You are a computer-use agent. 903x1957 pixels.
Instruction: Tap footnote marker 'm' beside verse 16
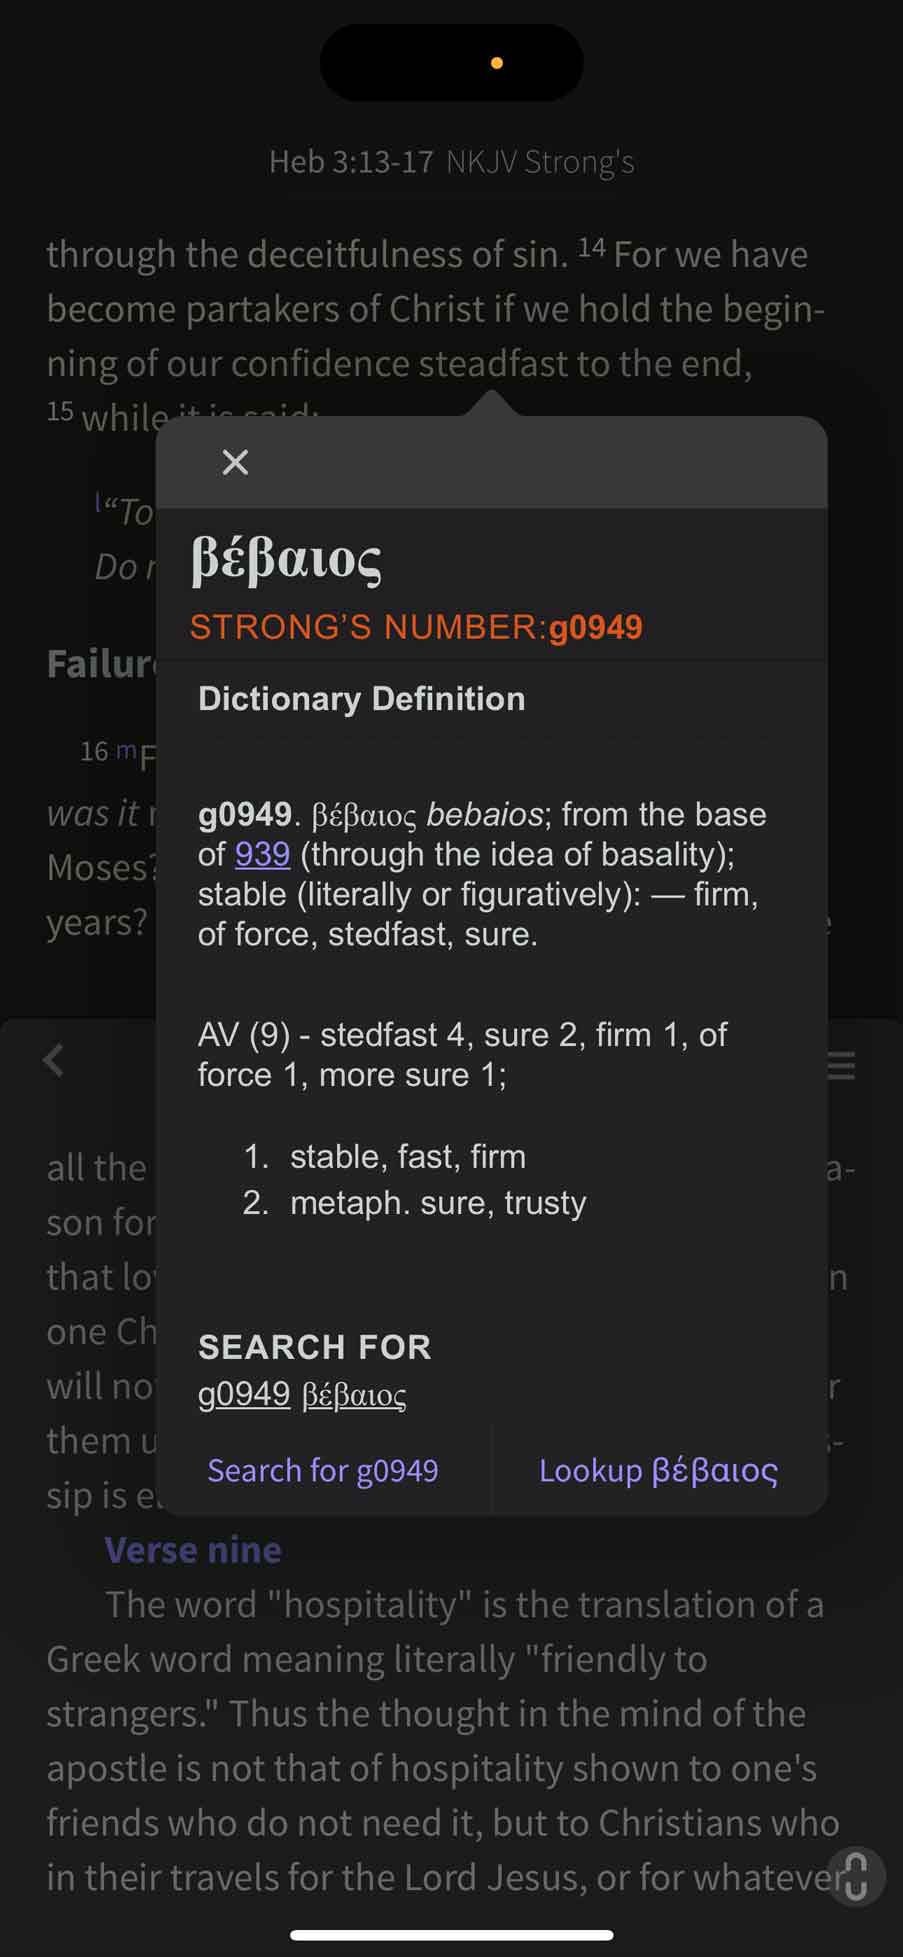[x=126, y=750]
